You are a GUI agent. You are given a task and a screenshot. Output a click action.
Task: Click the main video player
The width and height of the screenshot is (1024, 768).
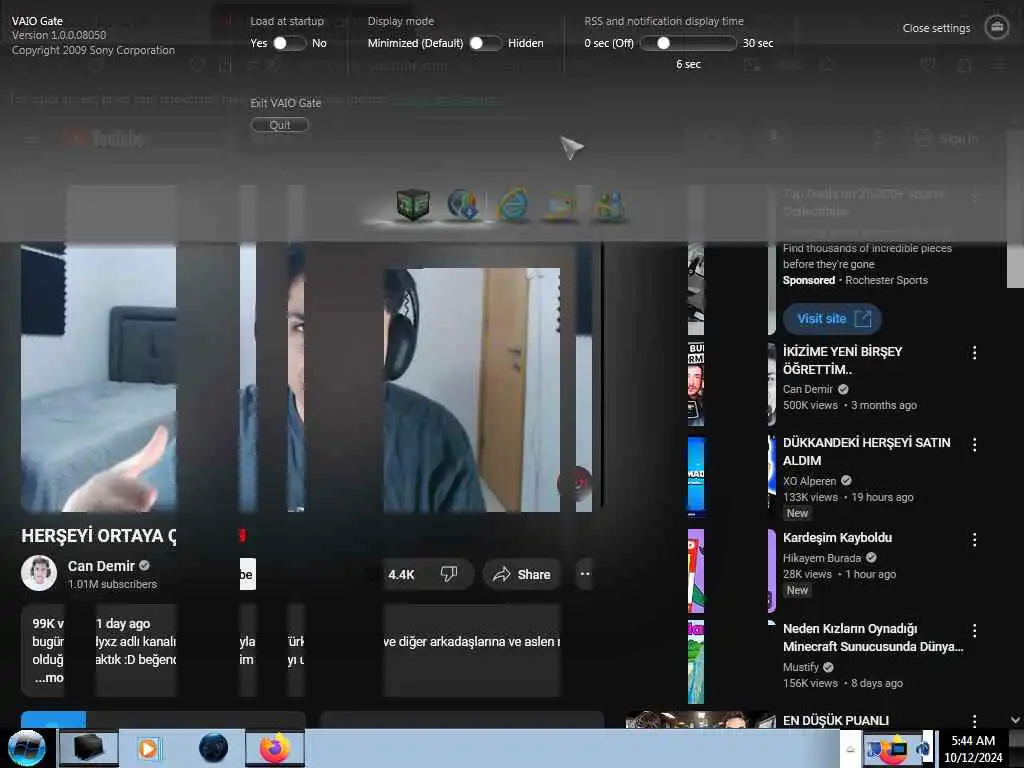tap(307, 377)
